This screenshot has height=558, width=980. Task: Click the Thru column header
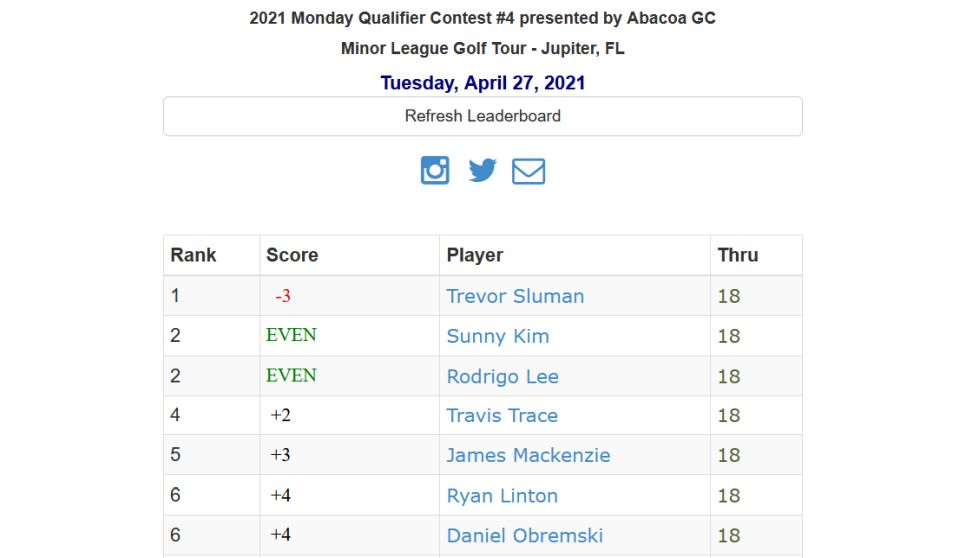[x=738, y=255]
